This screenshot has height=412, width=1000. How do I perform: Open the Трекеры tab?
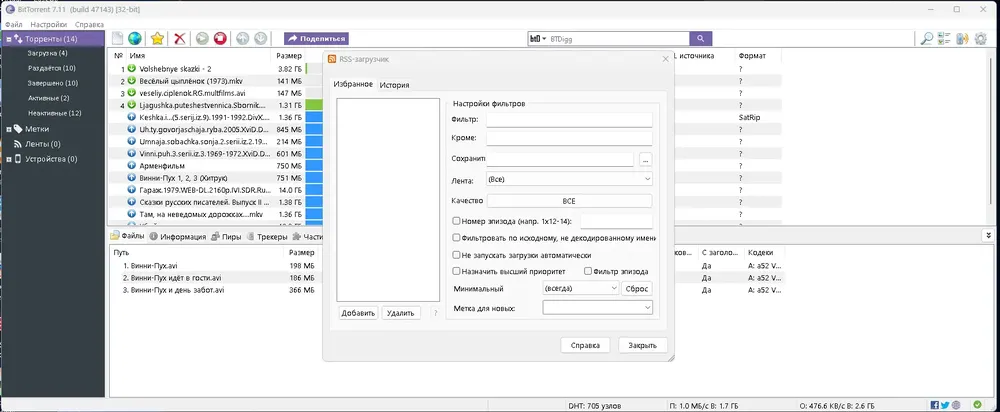(267, 237)
